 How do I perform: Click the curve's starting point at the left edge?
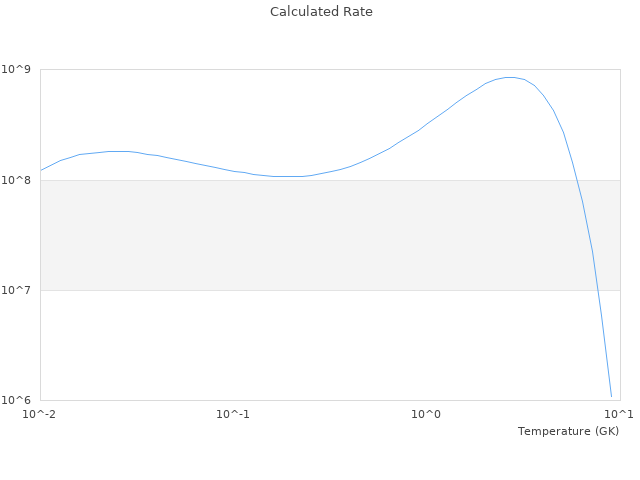pyautogui.click(x=41, y=169)
